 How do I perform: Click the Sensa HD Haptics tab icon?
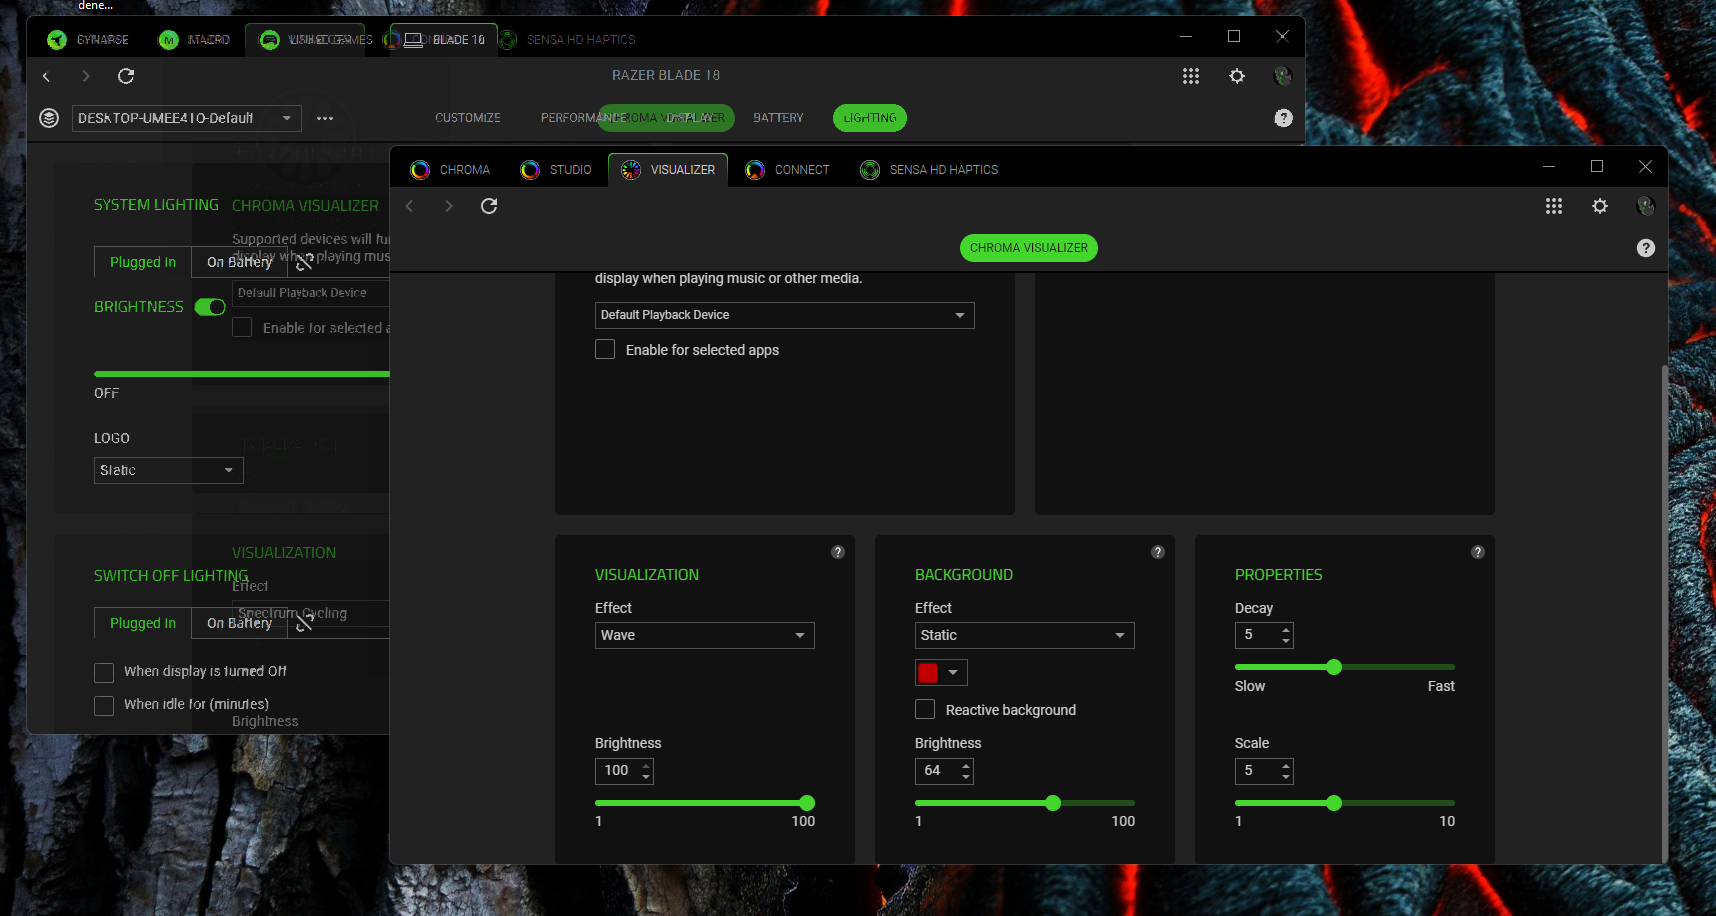[x=870, y=170]
